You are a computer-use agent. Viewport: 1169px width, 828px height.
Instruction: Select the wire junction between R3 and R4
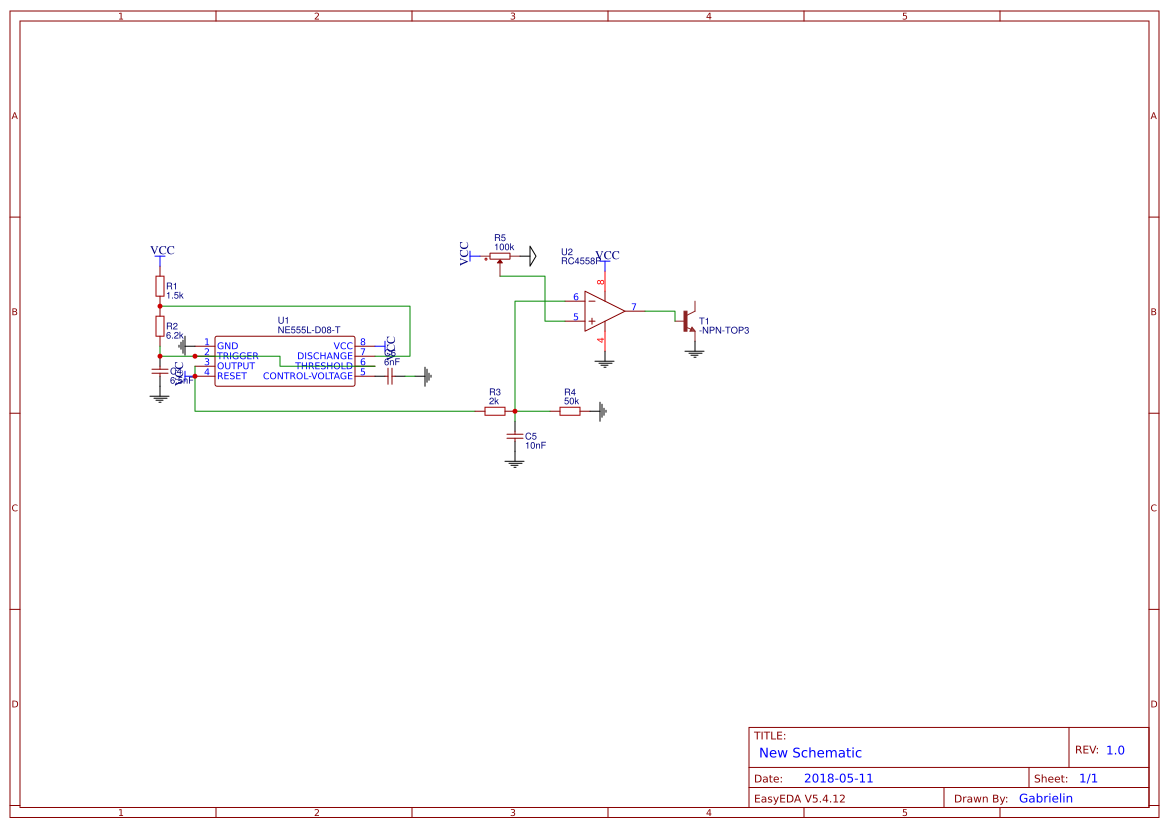(x=514, y=411)
